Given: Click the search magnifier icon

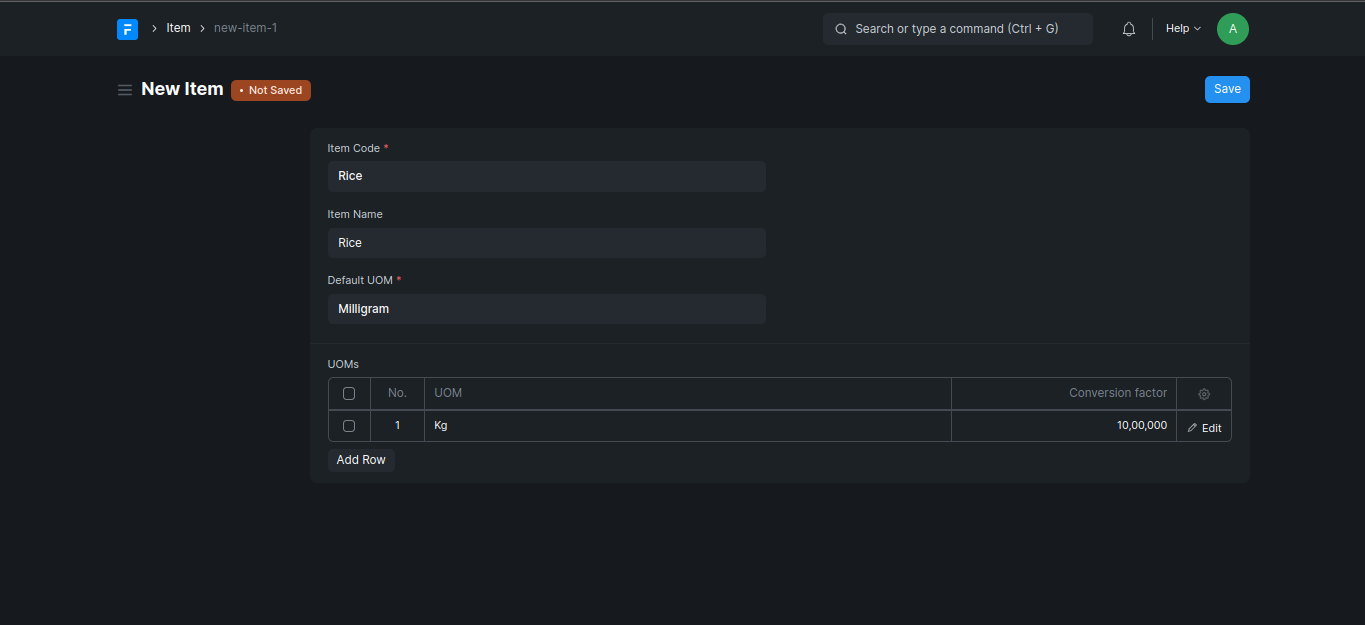Looking at the screenshot, I should click(x=841, y=29).
